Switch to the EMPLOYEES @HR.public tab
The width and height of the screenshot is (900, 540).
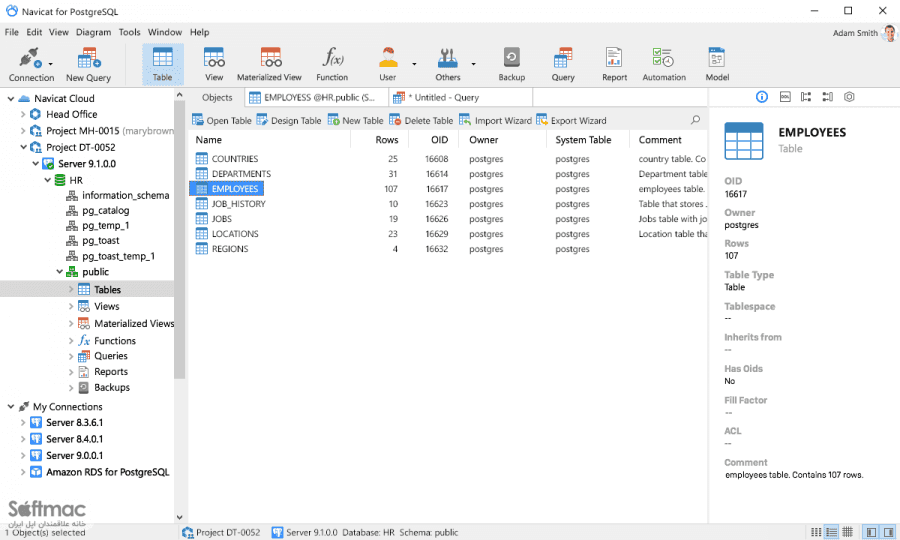click(x=317, y=98)
